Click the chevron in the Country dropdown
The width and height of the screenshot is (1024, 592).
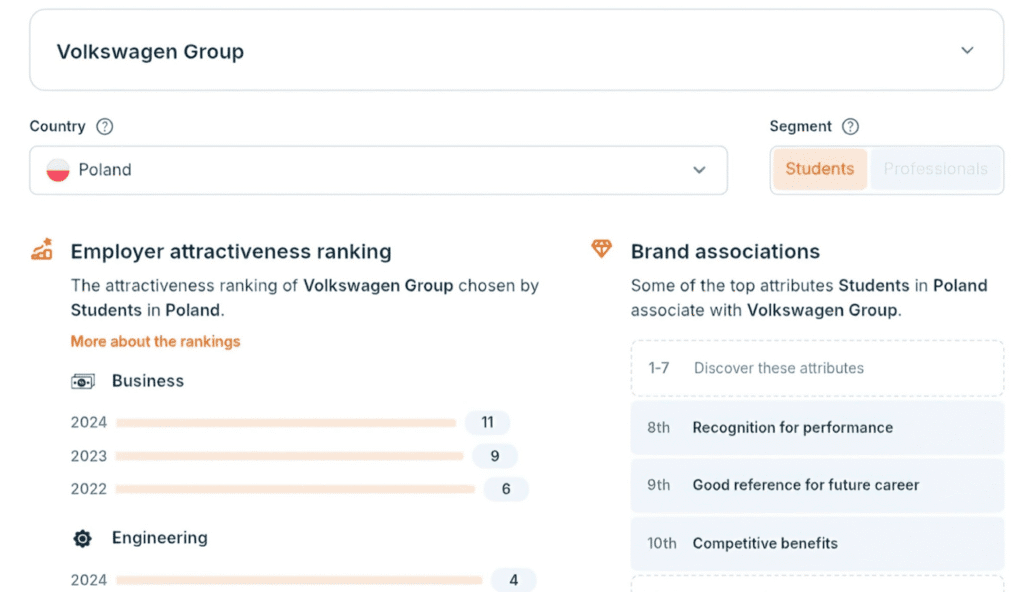699,170
